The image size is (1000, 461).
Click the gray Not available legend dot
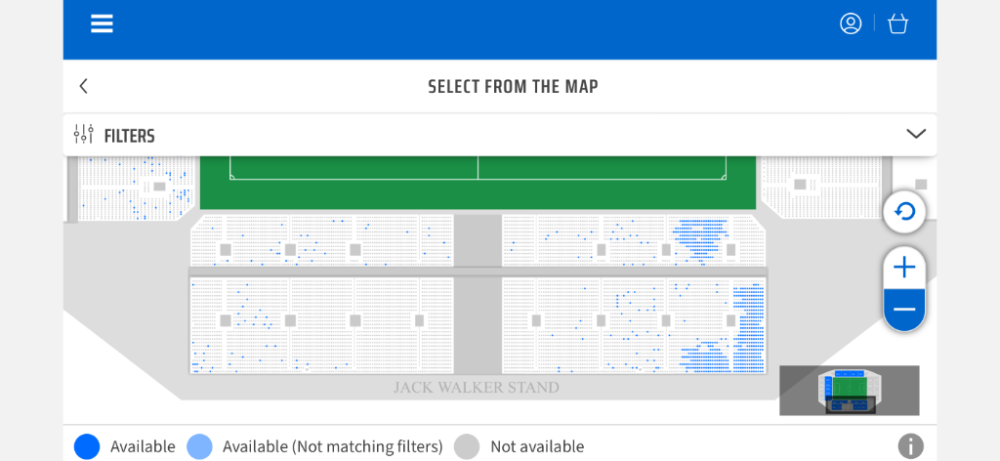467,446
